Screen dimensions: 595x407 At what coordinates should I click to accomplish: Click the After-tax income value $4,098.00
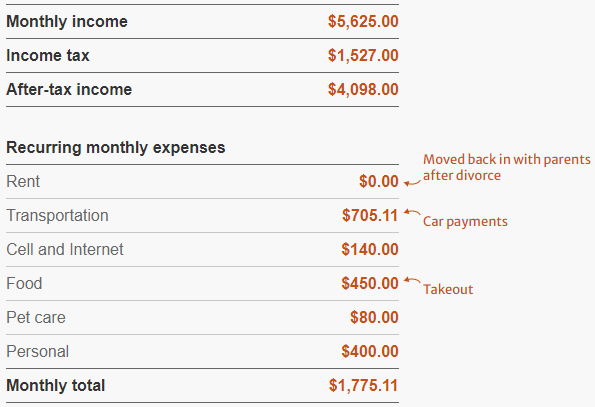point(363,90)
